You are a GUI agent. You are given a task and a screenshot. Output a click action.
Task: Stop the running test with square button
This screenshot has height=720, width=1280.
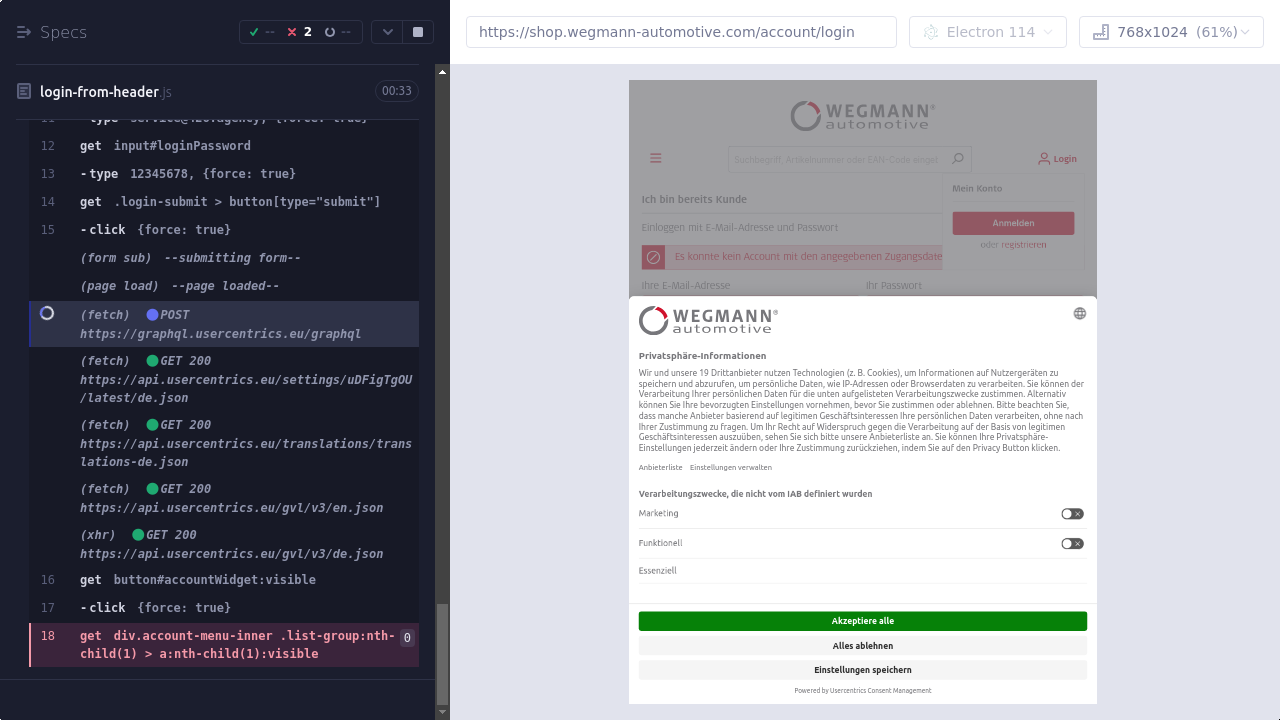pos(418,32)
